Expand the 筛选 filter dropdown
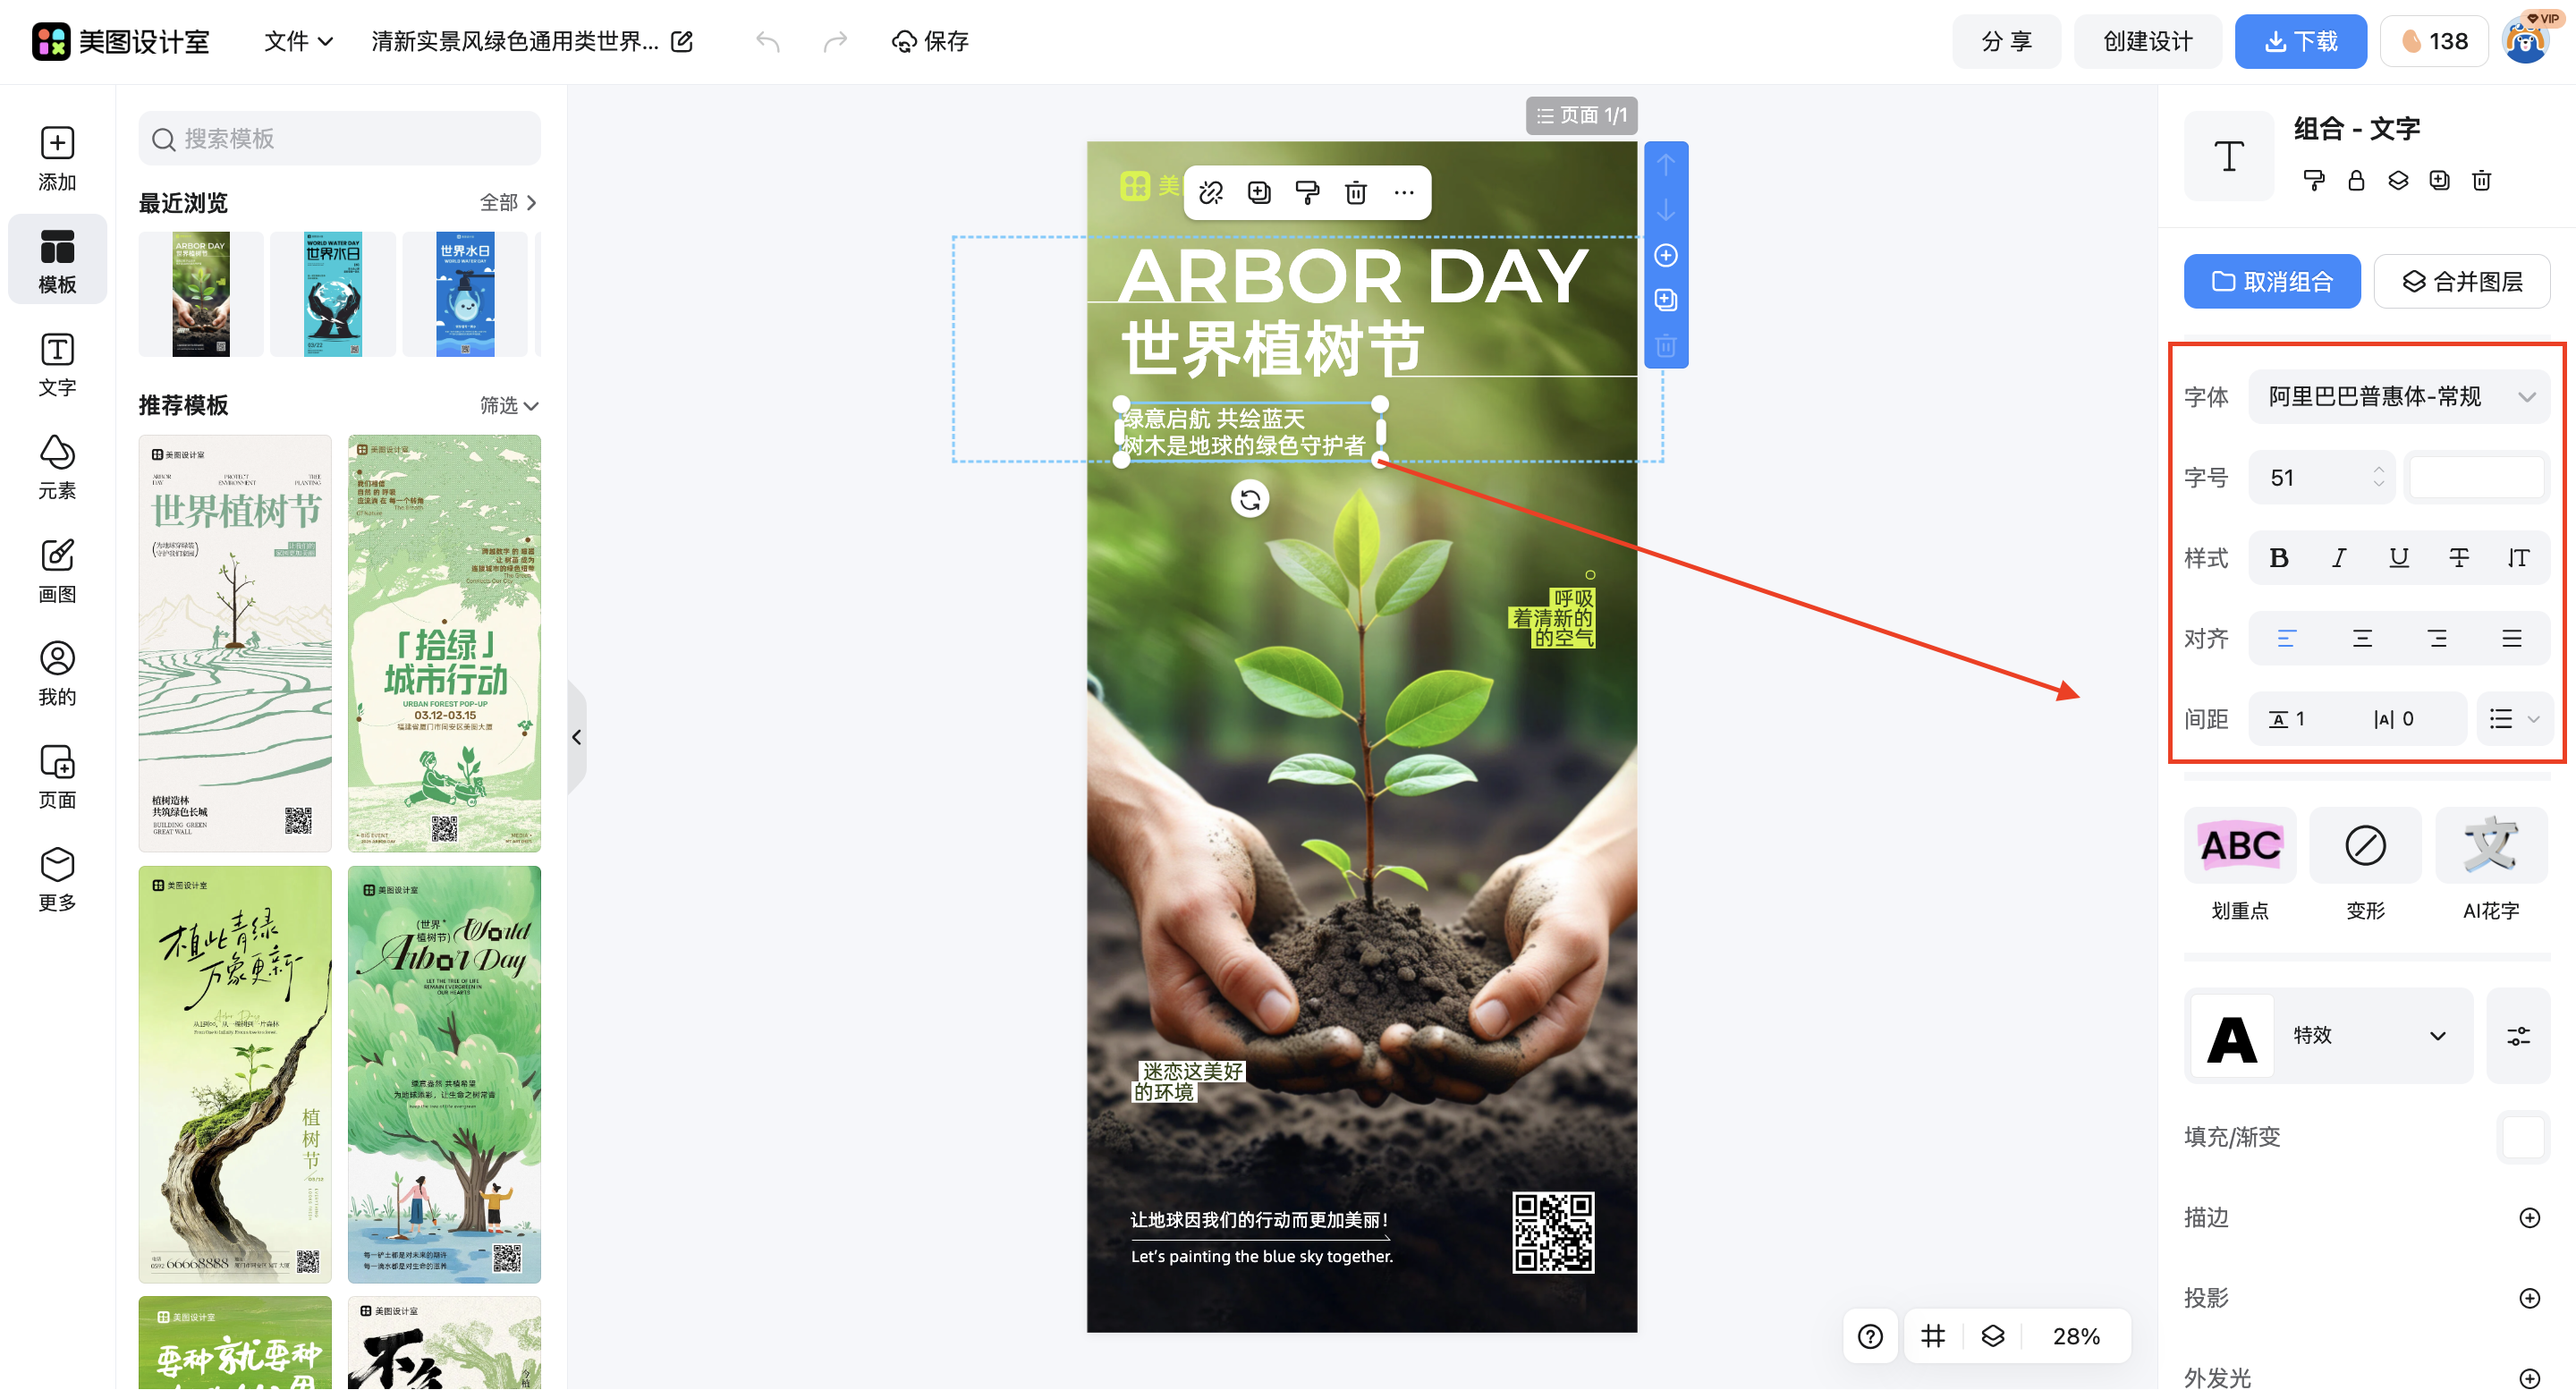 pyautogui.click(x=509, y=406)
